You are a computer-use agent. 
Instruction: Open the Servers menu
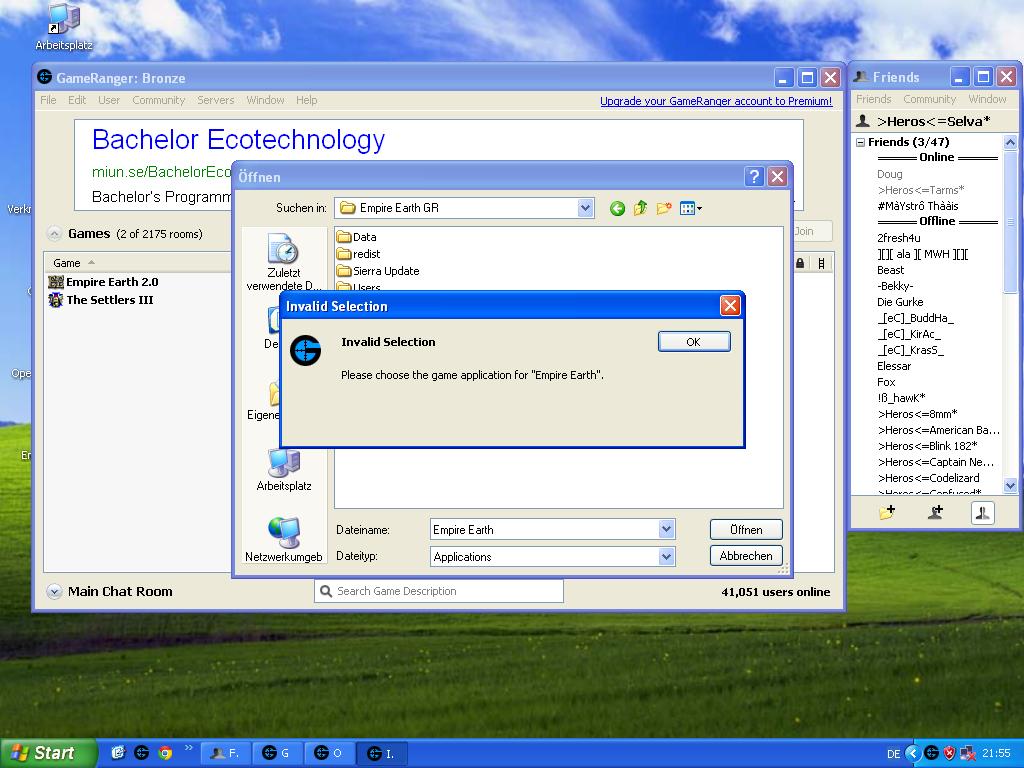[215, 100]
